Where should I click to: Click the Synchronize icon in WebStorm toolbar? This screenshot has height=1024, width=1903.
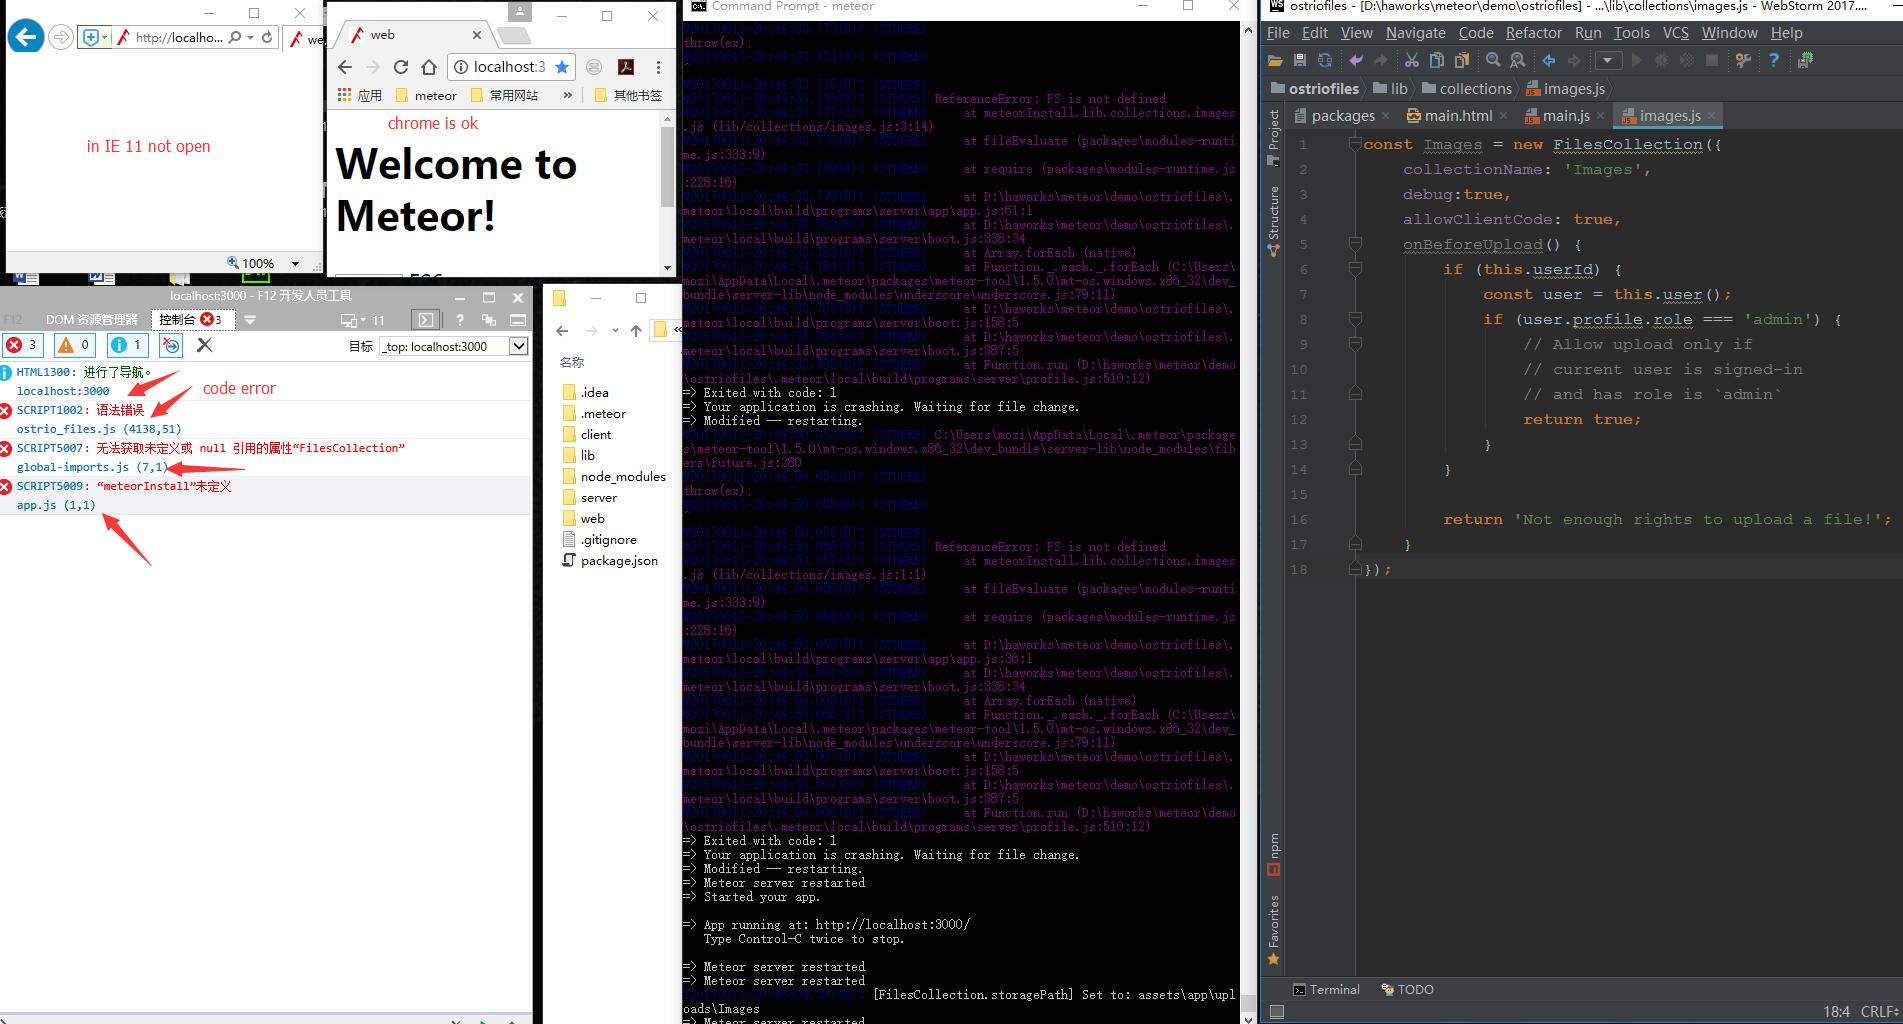click(1325, 61)
